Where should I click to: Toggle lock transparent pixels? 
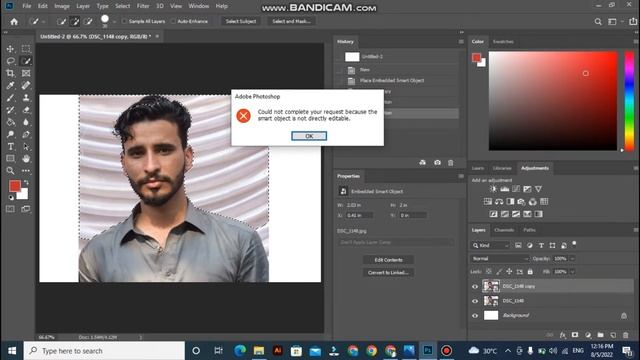[489, 271]
